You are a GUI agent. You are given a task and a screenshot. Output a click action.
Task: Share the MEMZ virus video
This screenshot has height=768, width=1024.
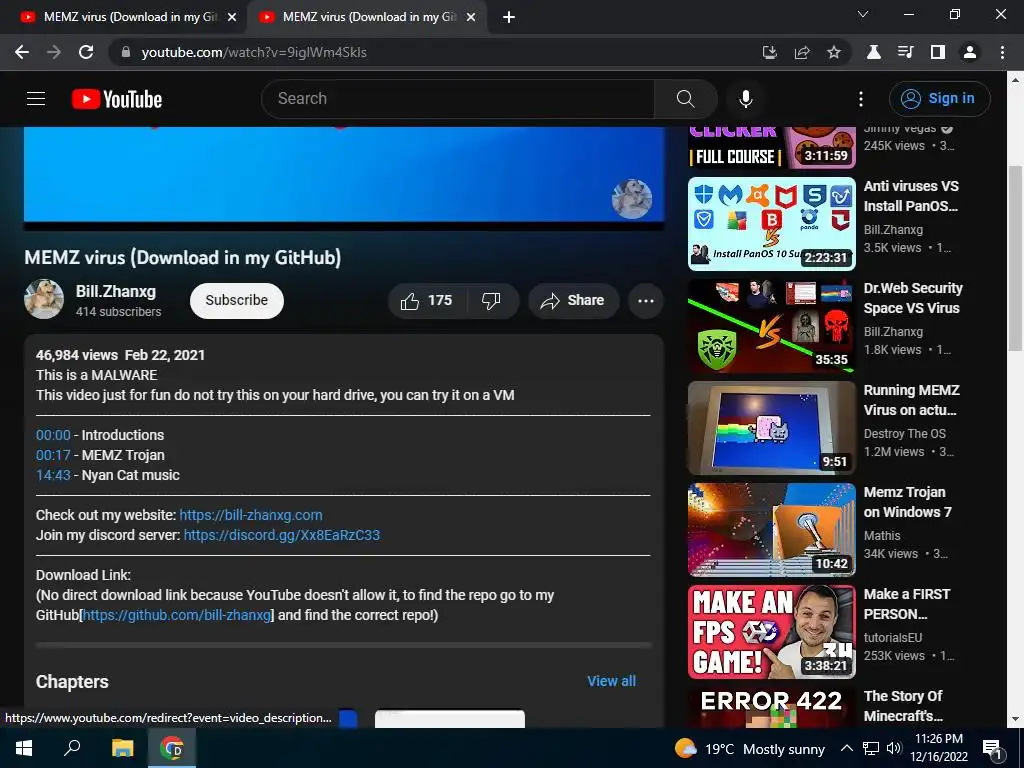tap(573, 300)
